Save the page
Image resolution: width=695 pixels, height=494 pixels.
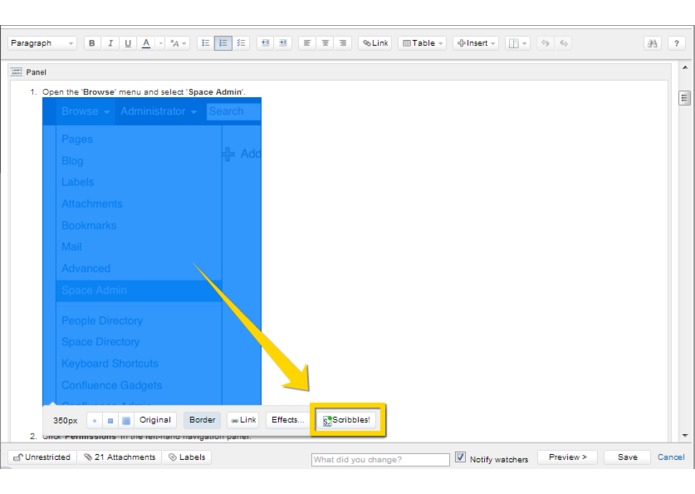coord(627,457)
